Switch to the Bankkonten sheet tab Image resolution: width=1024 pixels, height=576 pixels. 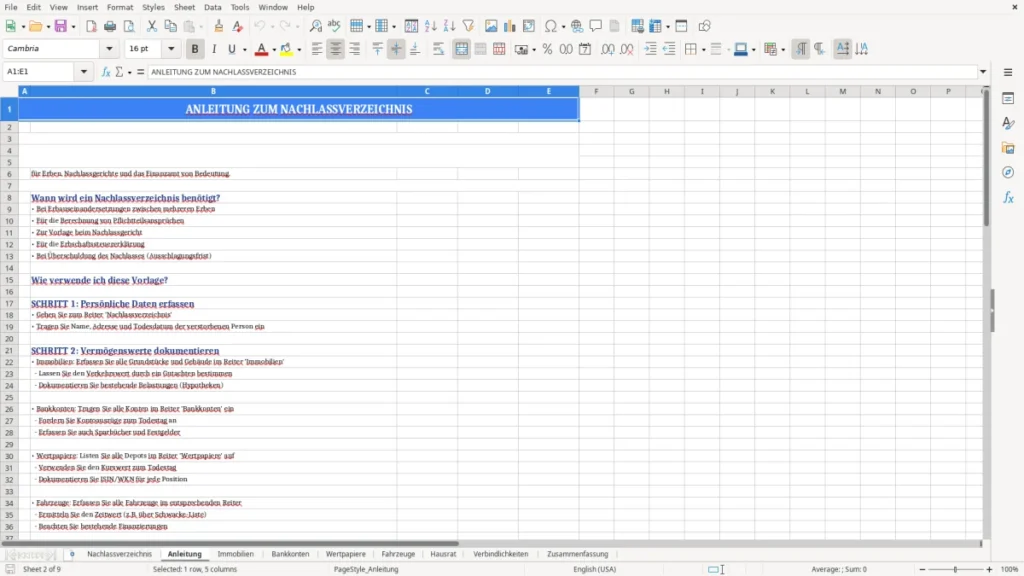[x=290, y=554]
